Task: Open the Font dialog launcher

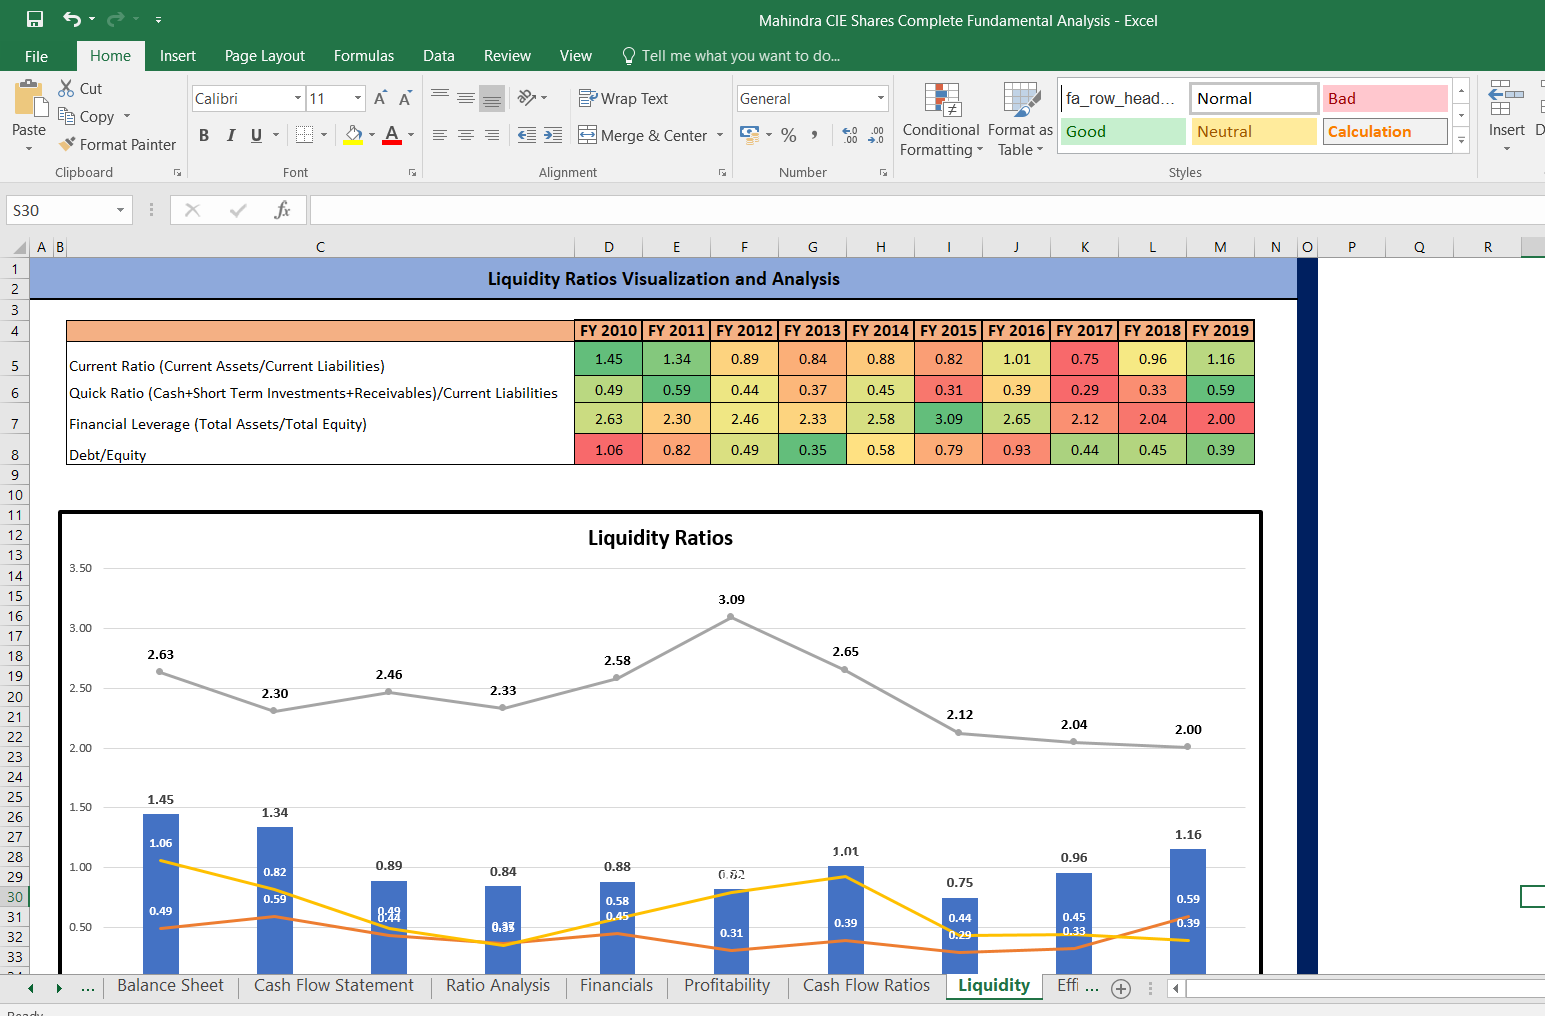Action: (x=412, y=173)
